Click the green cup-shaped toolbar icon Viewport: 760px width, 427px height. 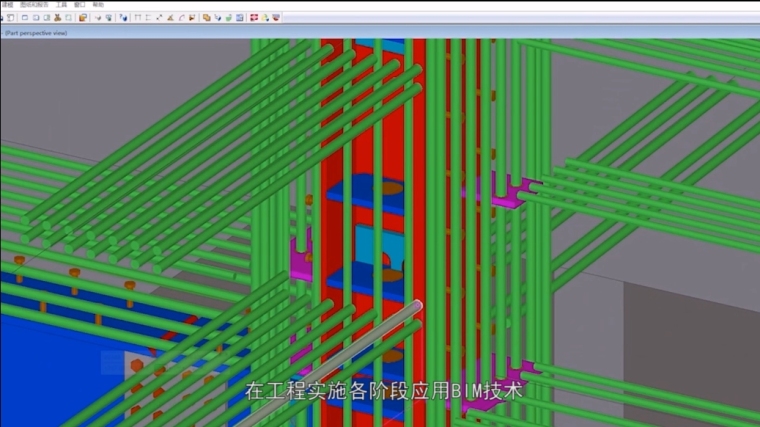[x=229, y=17]
